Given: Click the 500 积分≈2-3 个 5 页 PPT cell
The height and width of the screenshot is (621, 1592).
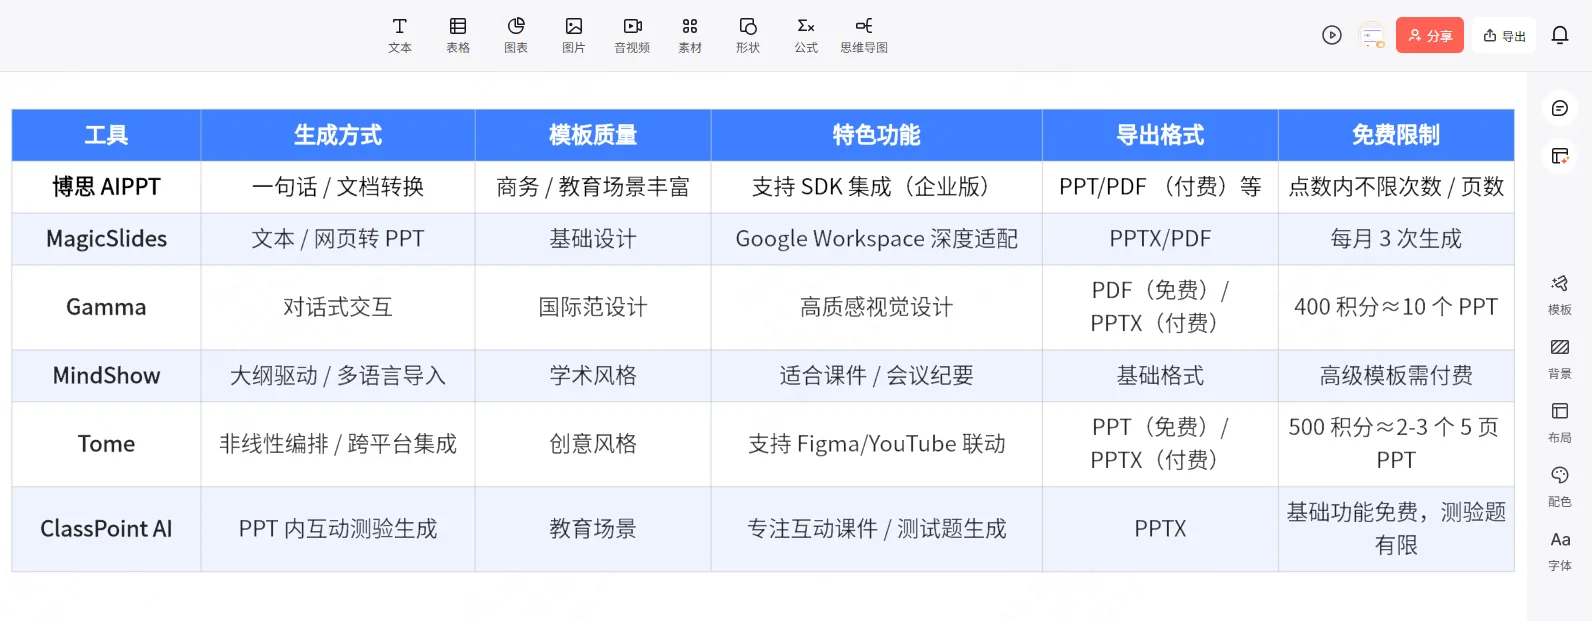Looking at the screenshot, I should [1396, 444].
